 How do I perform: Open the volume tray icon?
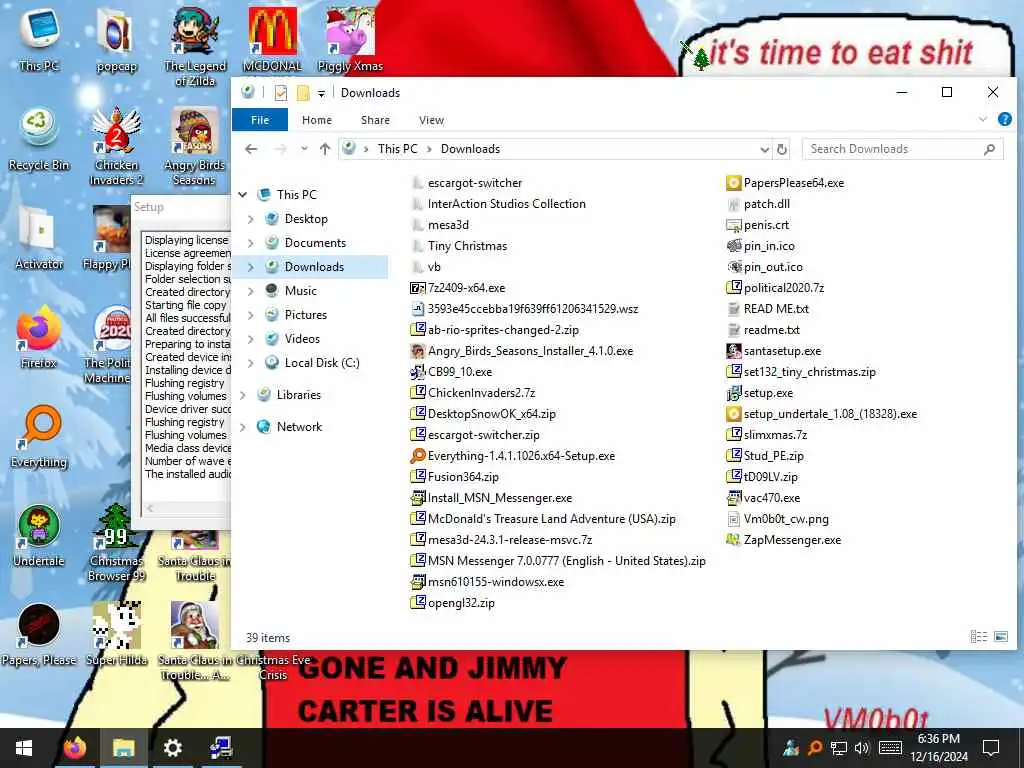click(862, 748)
